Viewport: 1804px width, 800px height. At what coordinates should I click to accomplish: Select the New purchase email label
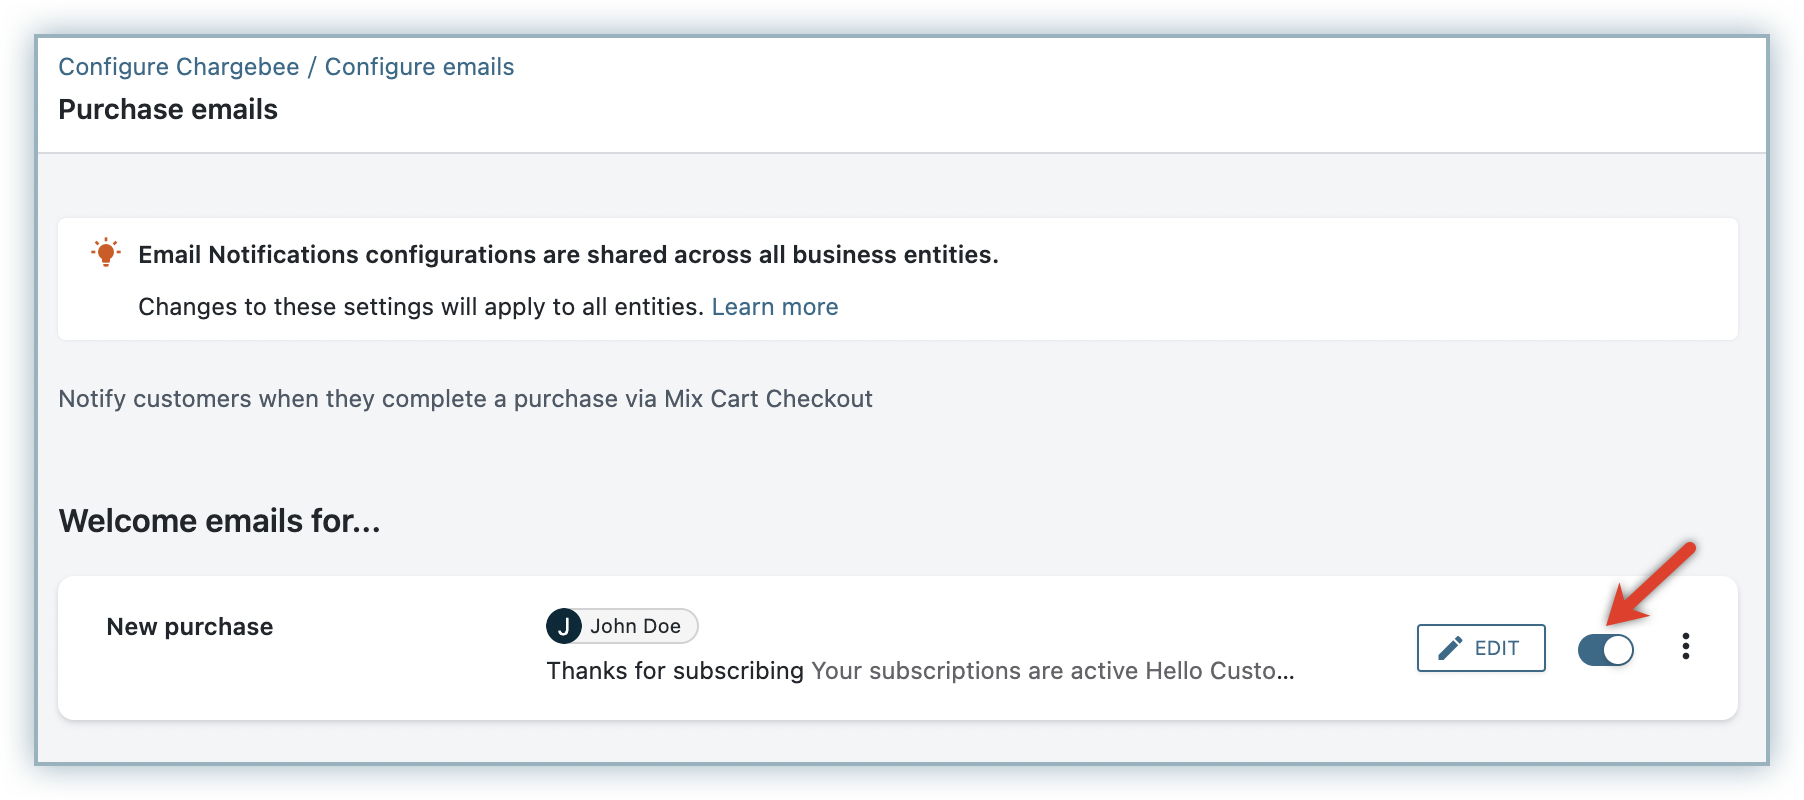tap(190, 627)
